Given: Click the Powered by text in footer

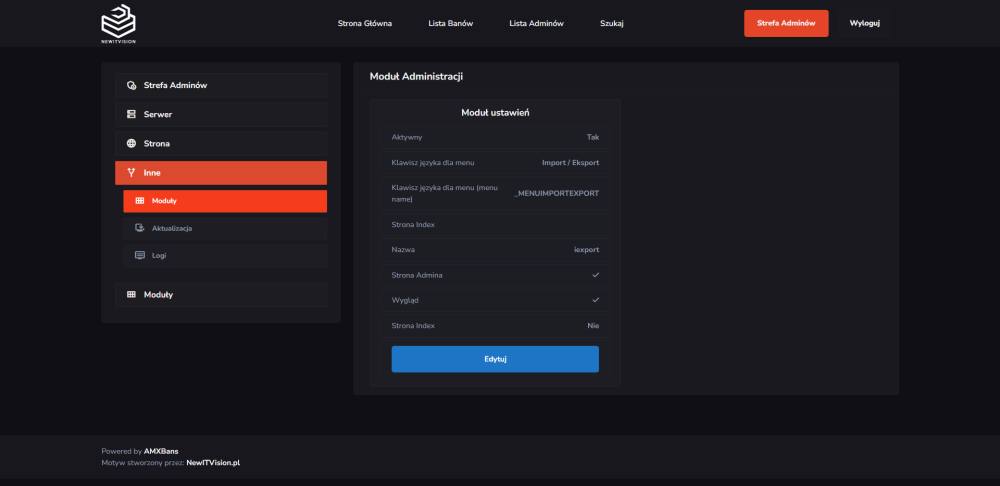Looking at the screenshot, I should pos(122,451).
